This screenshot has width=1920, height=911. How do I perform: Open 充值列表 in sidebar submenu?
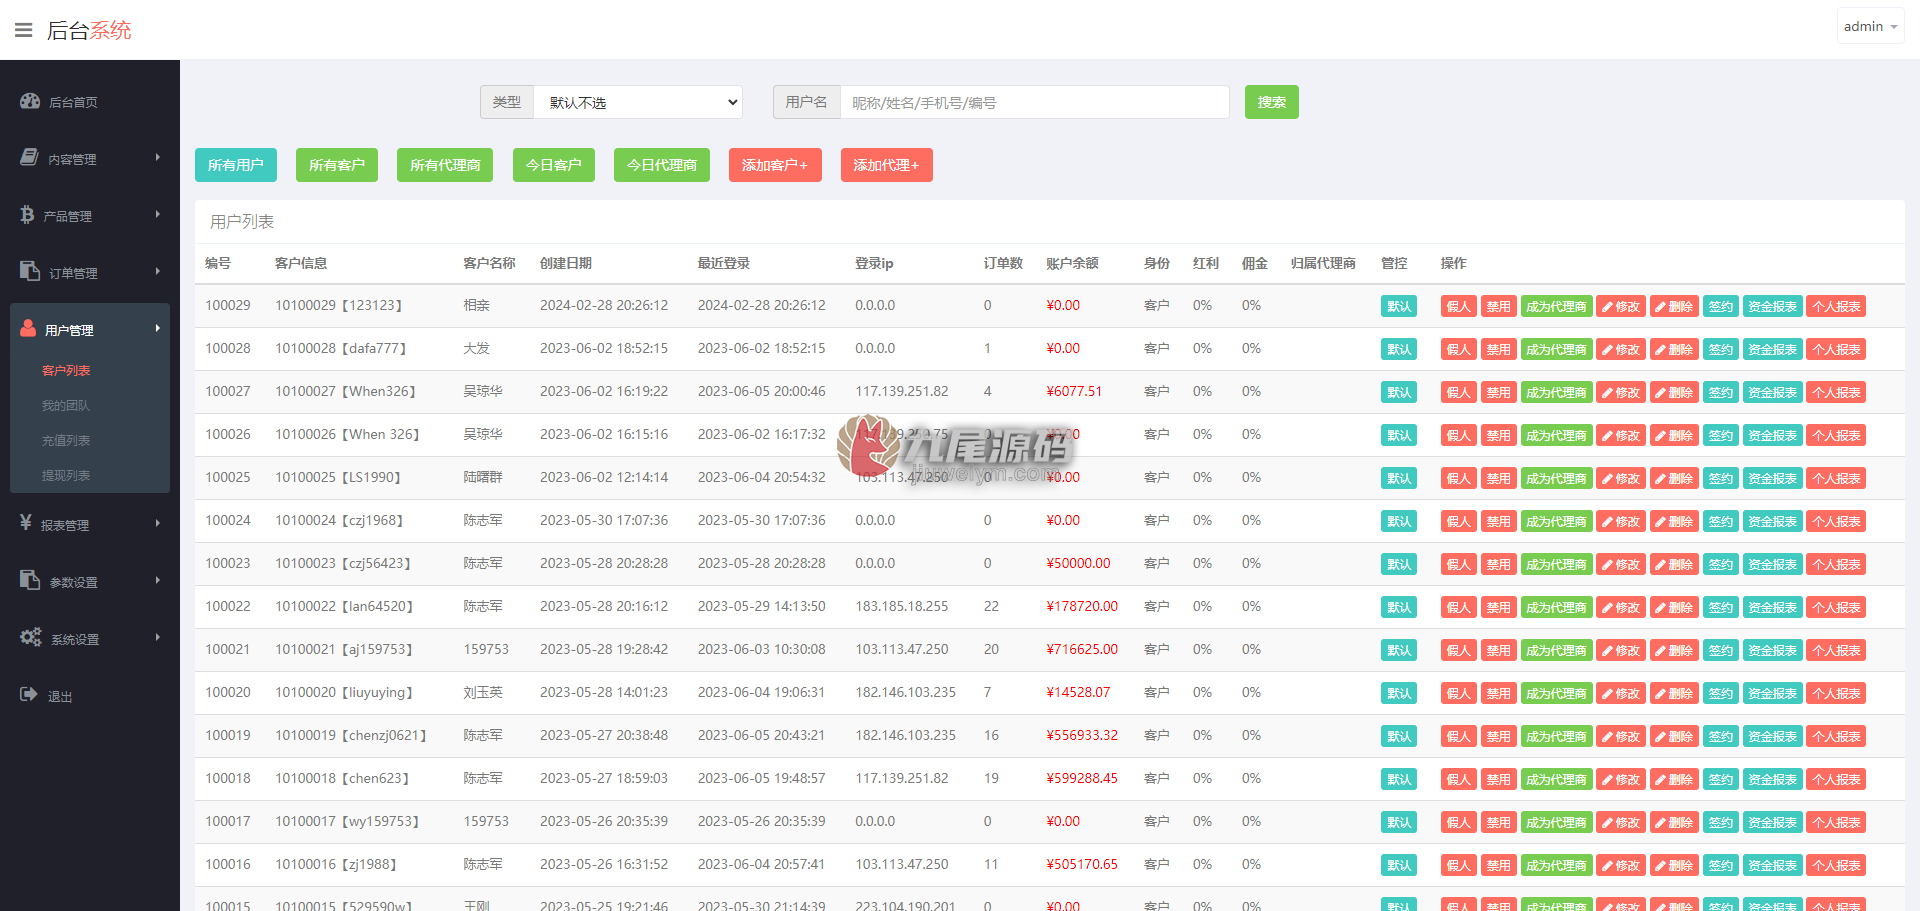[66, 440]
